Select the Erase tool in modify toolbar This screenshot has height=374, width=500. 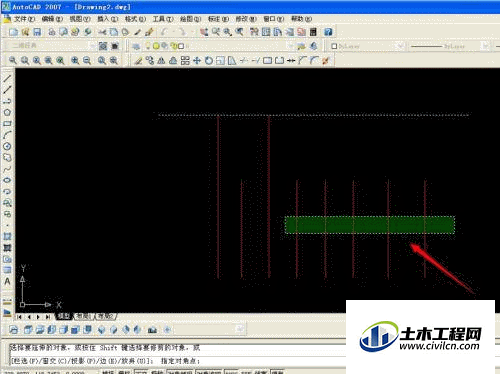click(x=138, y=61)
